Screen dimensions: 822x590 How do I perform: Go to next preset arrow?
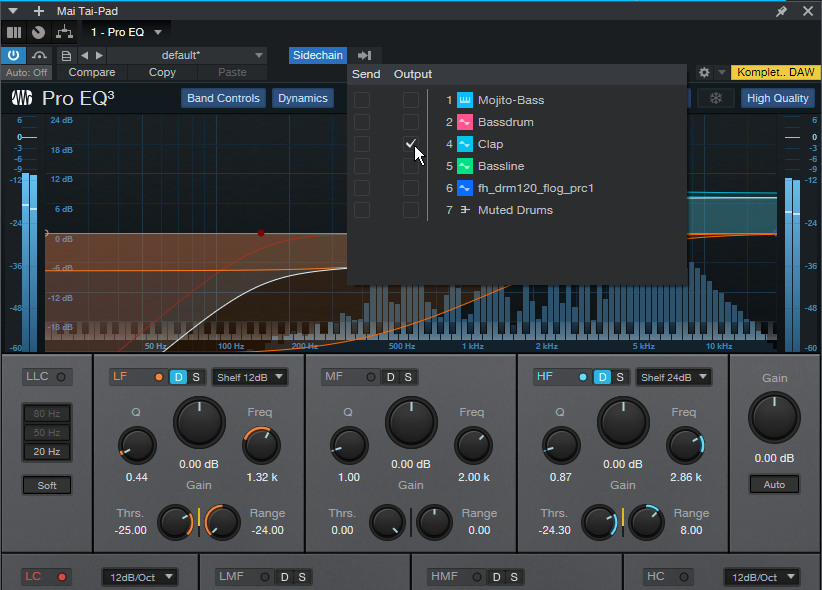[x=99, y=55]
